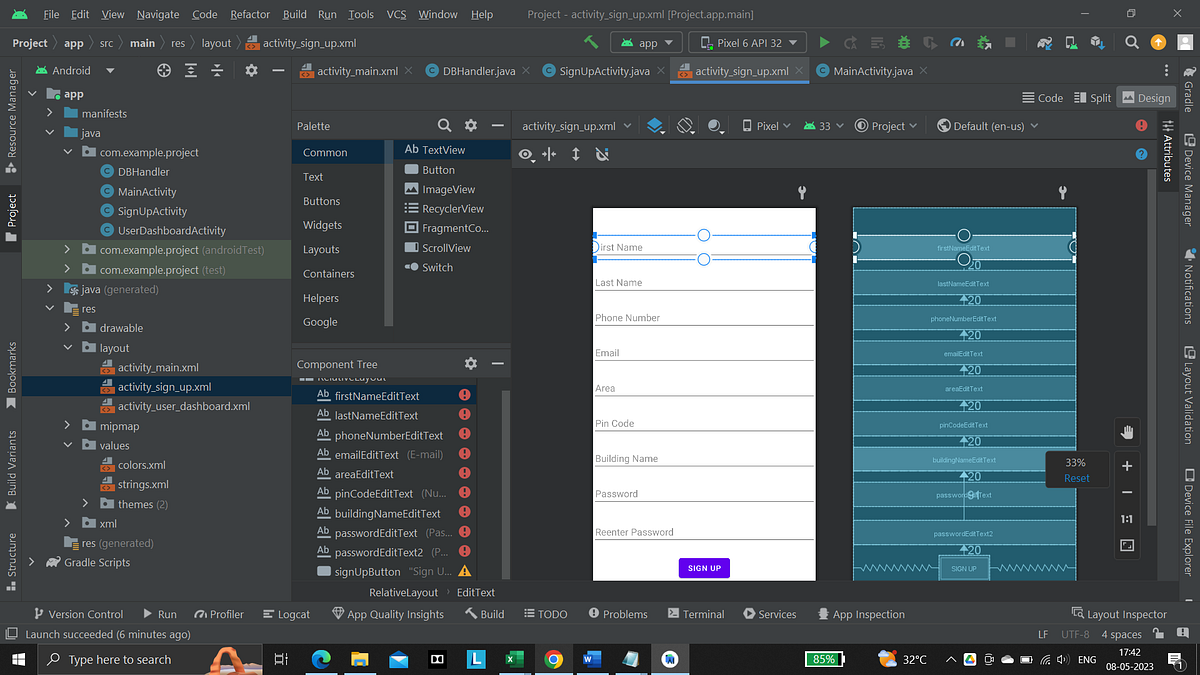This screenshot has height=675, width=1200.
Task: Start debugging using the bug icon
Action: click(x=903, y=42)
